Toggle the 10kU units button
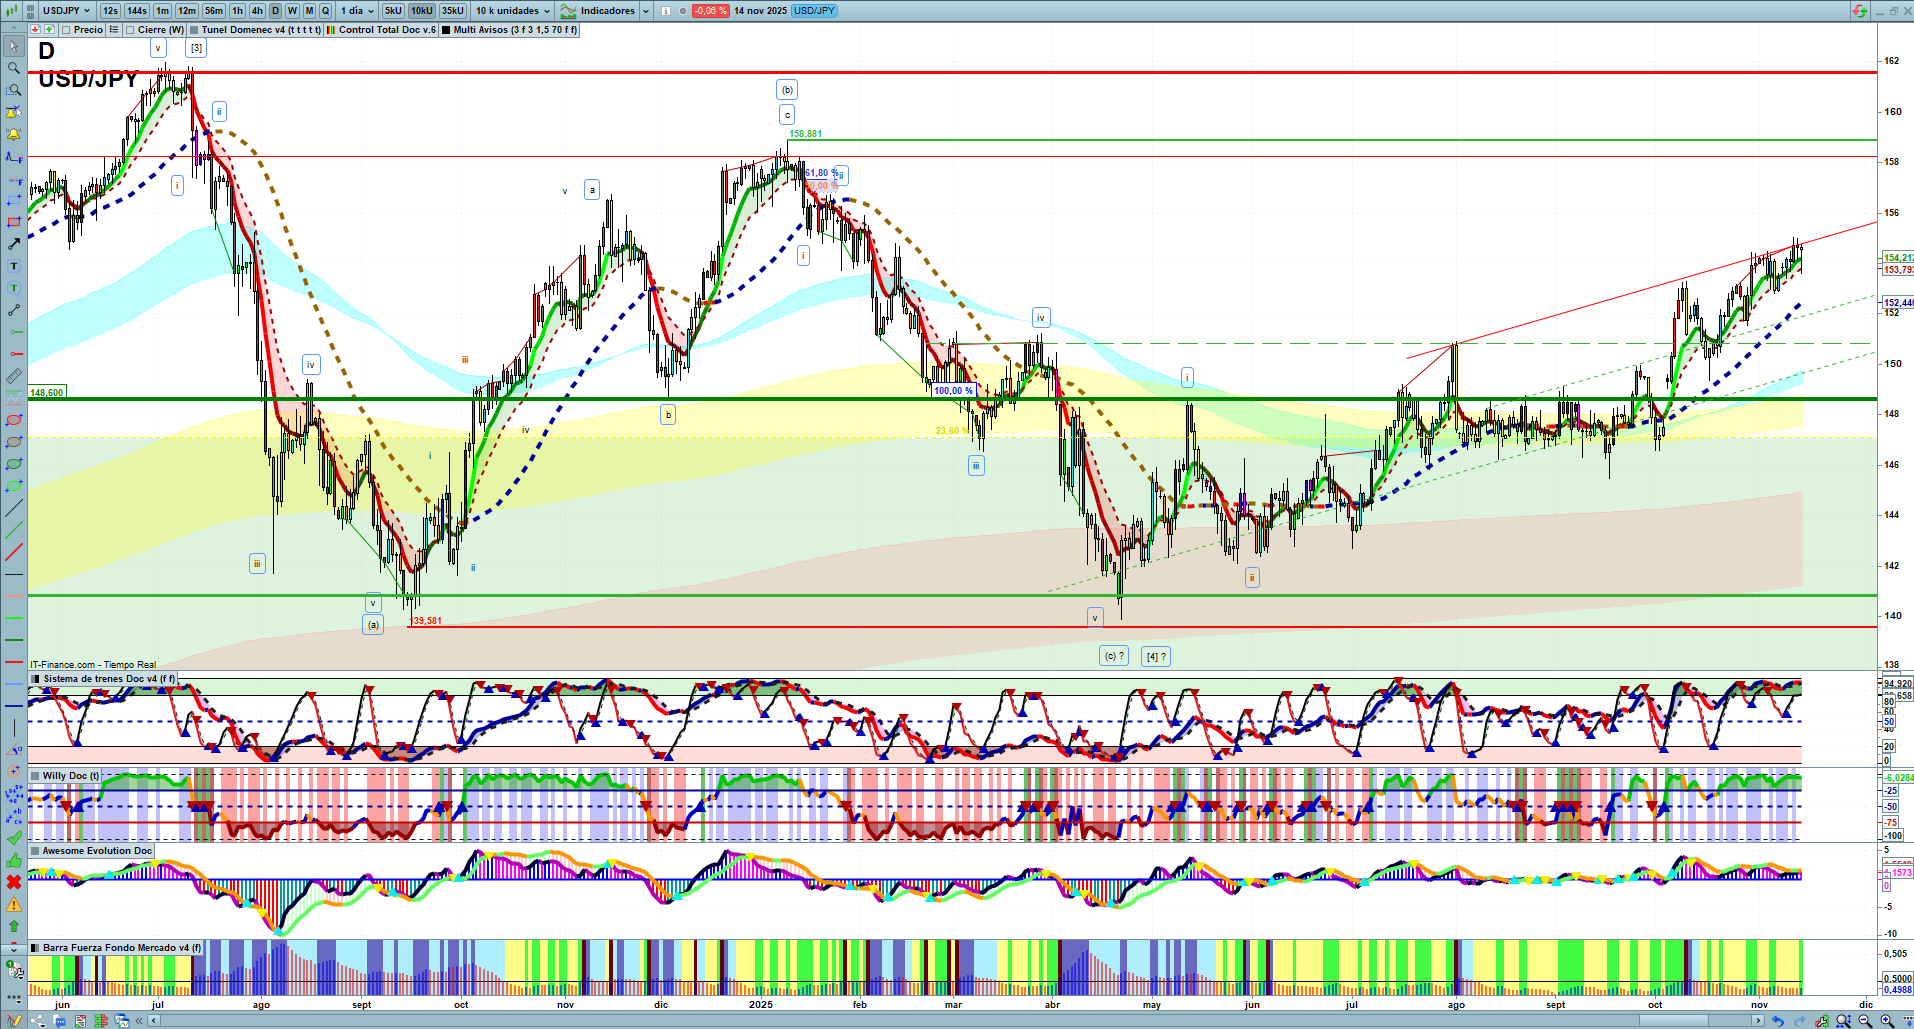The width and height of the screenshot is (1914, 1029). (x=421, y=11)
